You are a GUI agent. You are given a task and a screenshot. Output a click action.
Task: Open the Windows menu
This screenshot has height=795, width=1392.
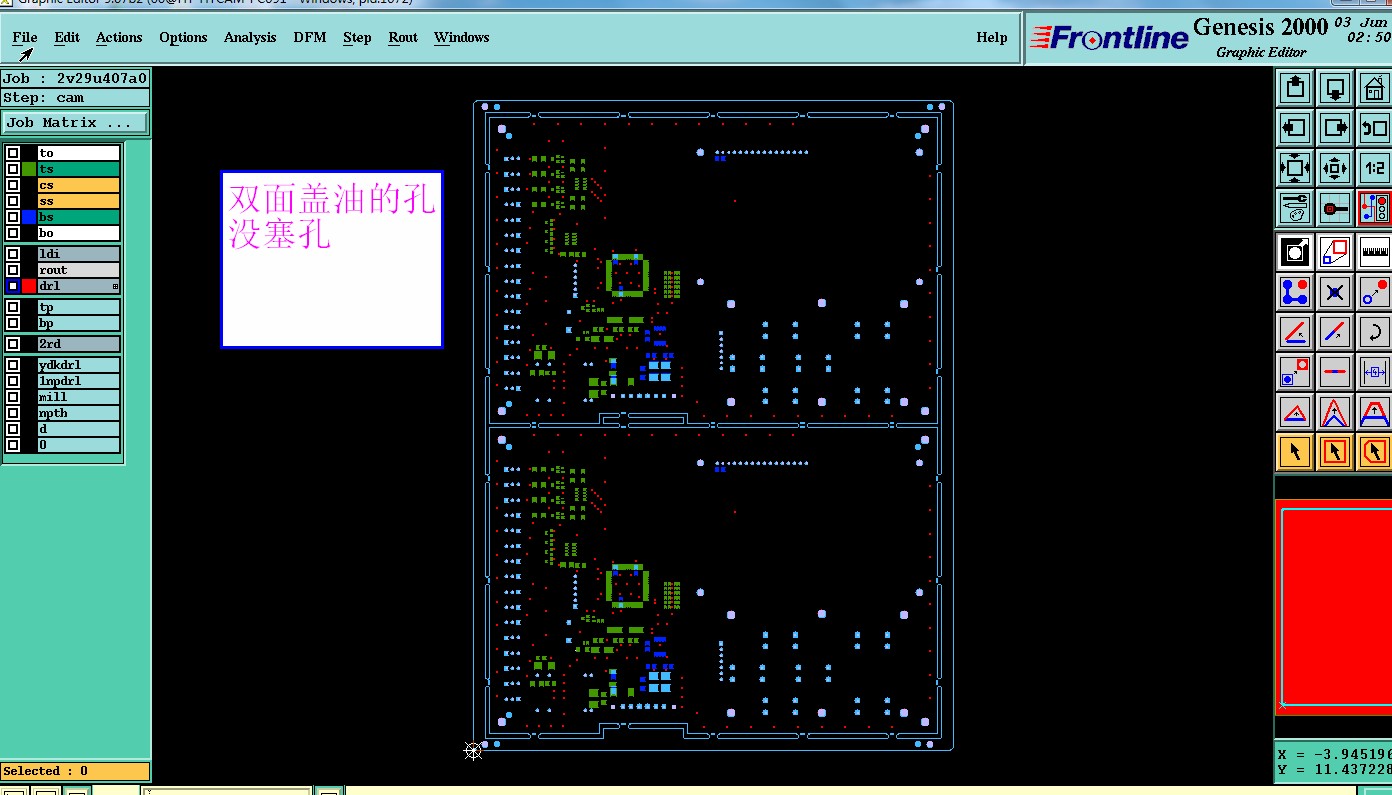(x=462, y=37)
